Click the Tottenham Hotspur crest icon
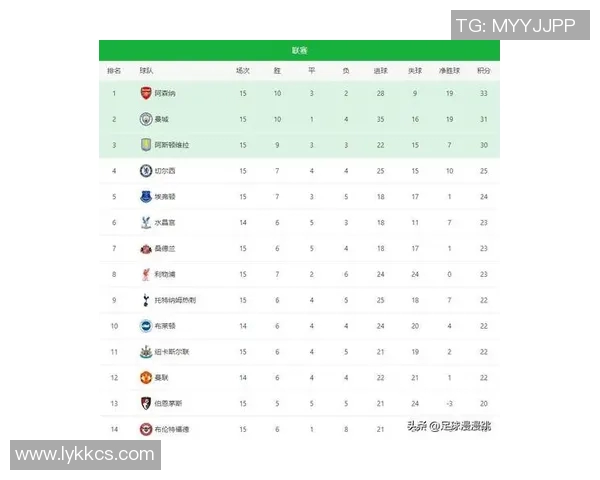Viewport: 600px width, 480px height. (146, 300)
